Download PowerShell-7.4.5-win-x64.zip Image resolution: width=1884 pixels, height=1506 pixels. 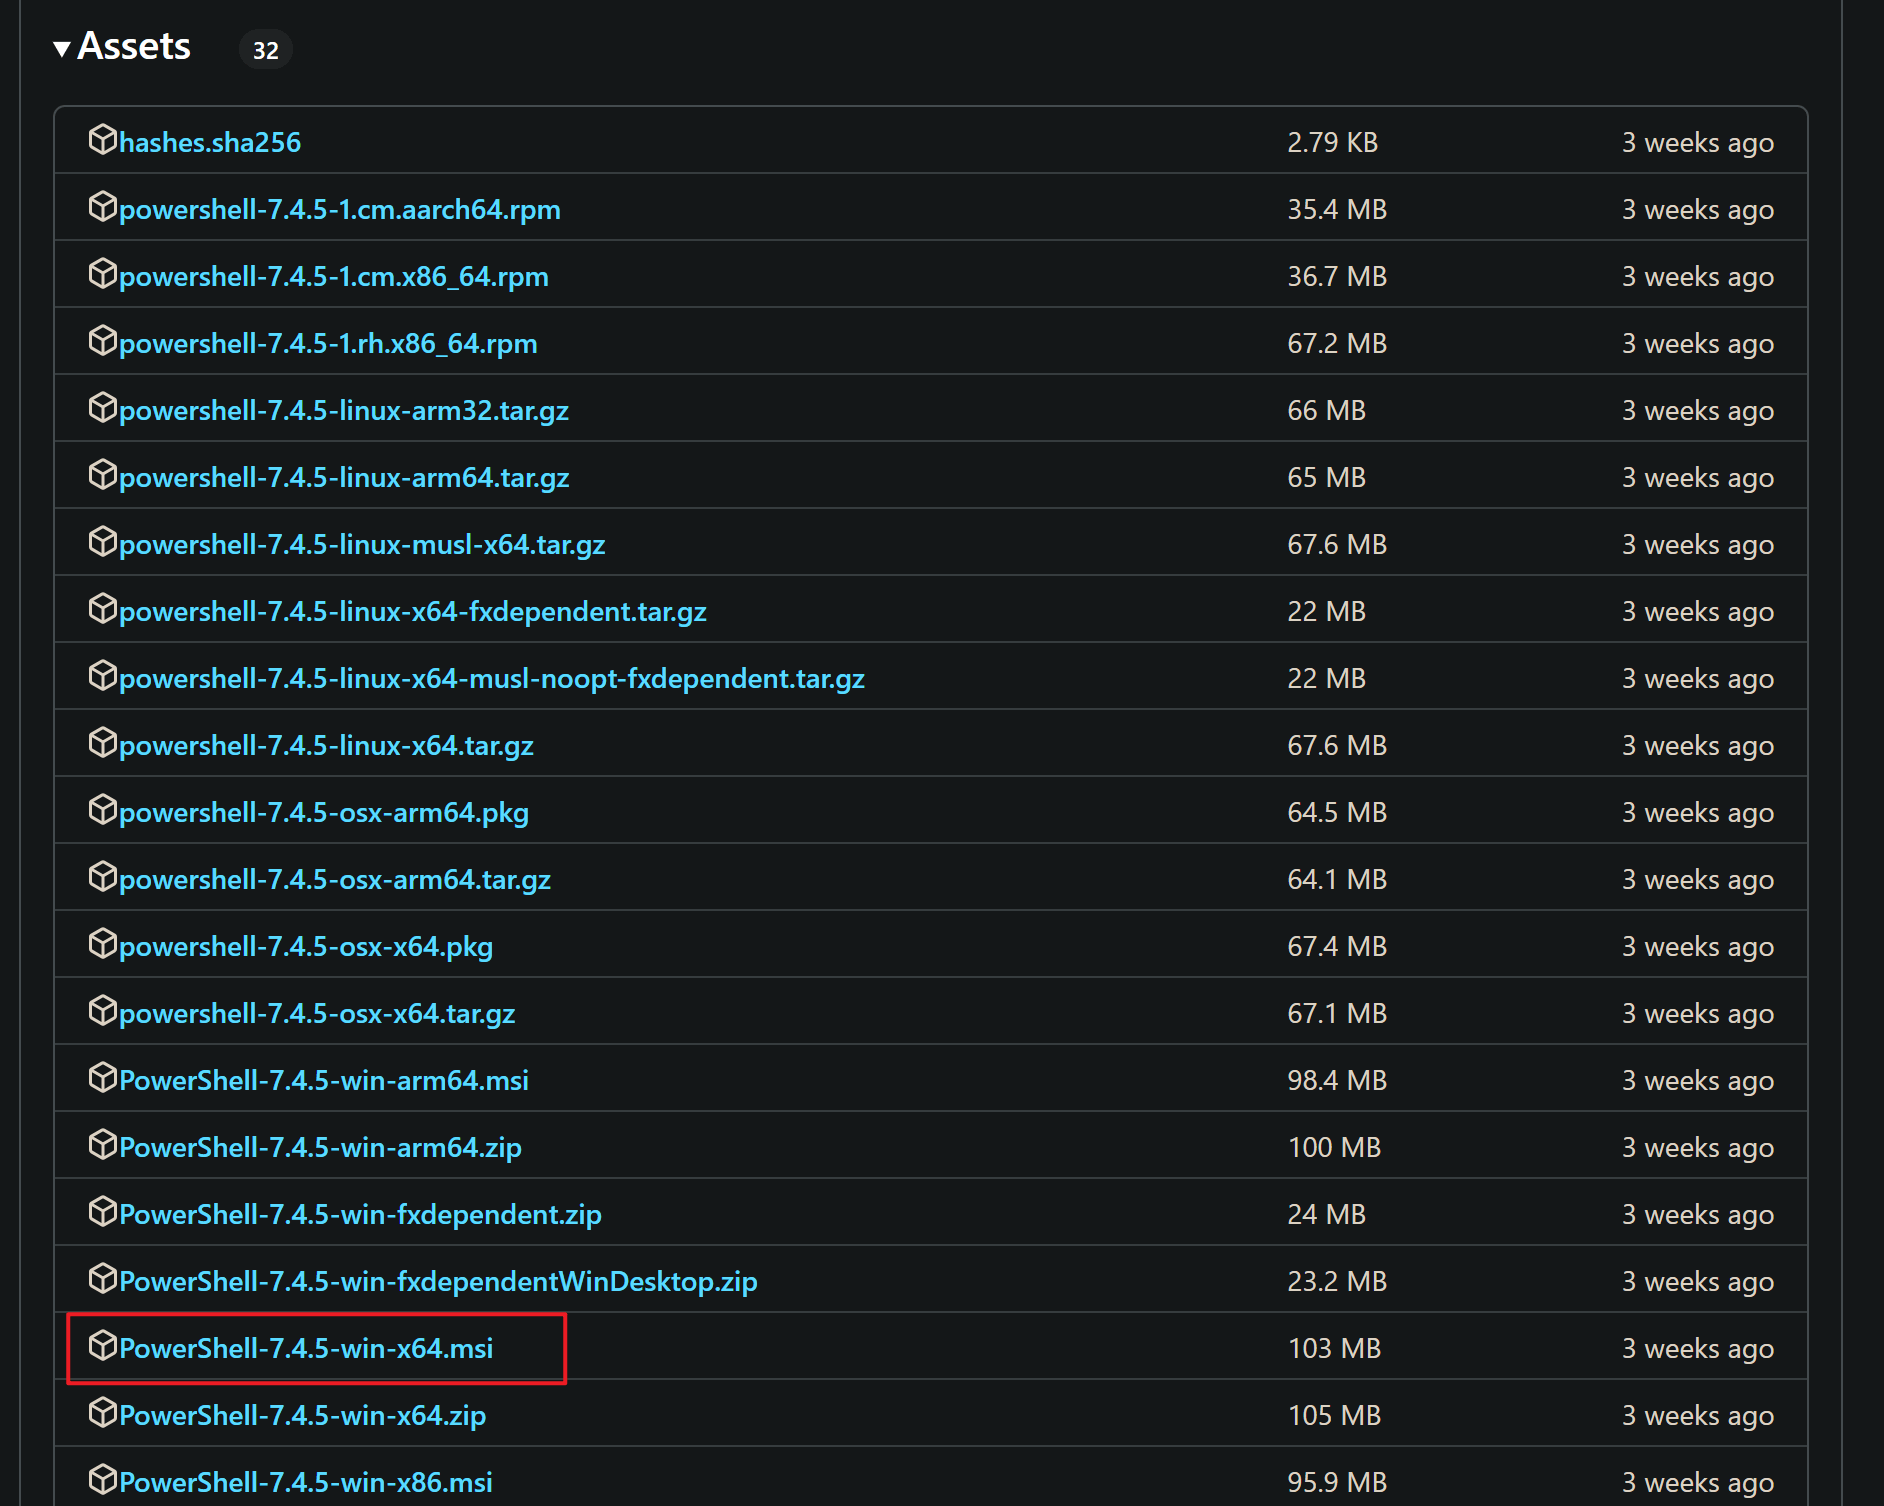(302, 1415)
